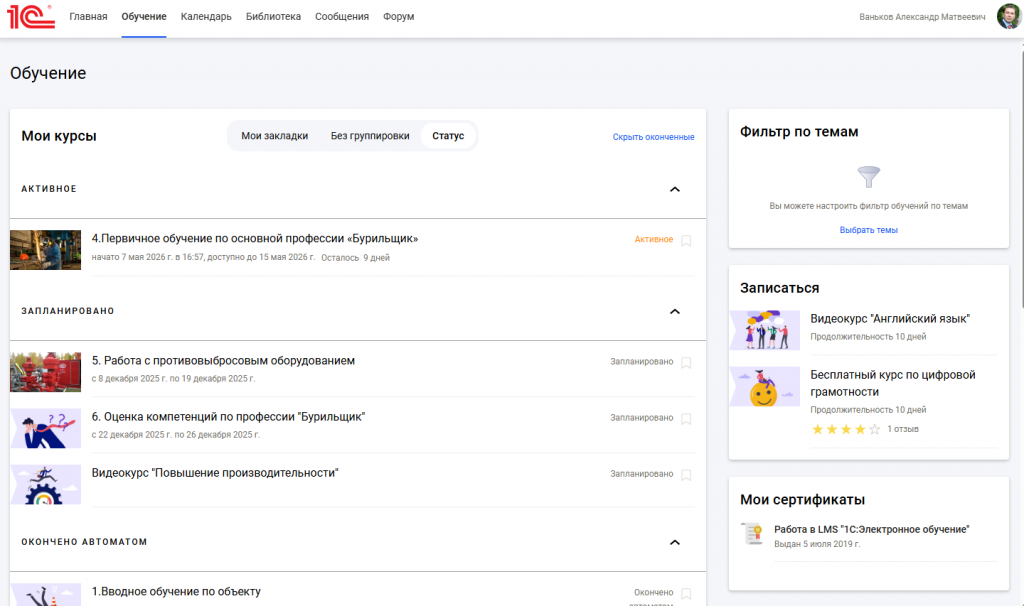The image size is (1024, 606).
Task: Click Выдан 5 июля 2019 г. text
Action: (817, 544)
